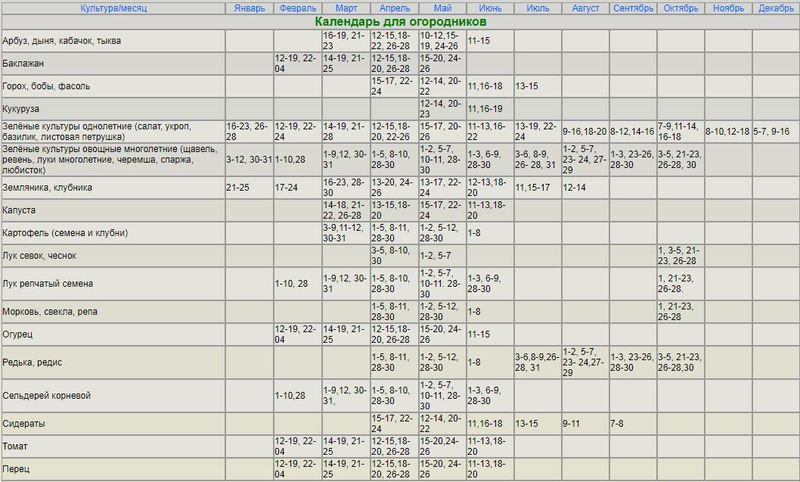Open the Июль header link

[537, 7]
